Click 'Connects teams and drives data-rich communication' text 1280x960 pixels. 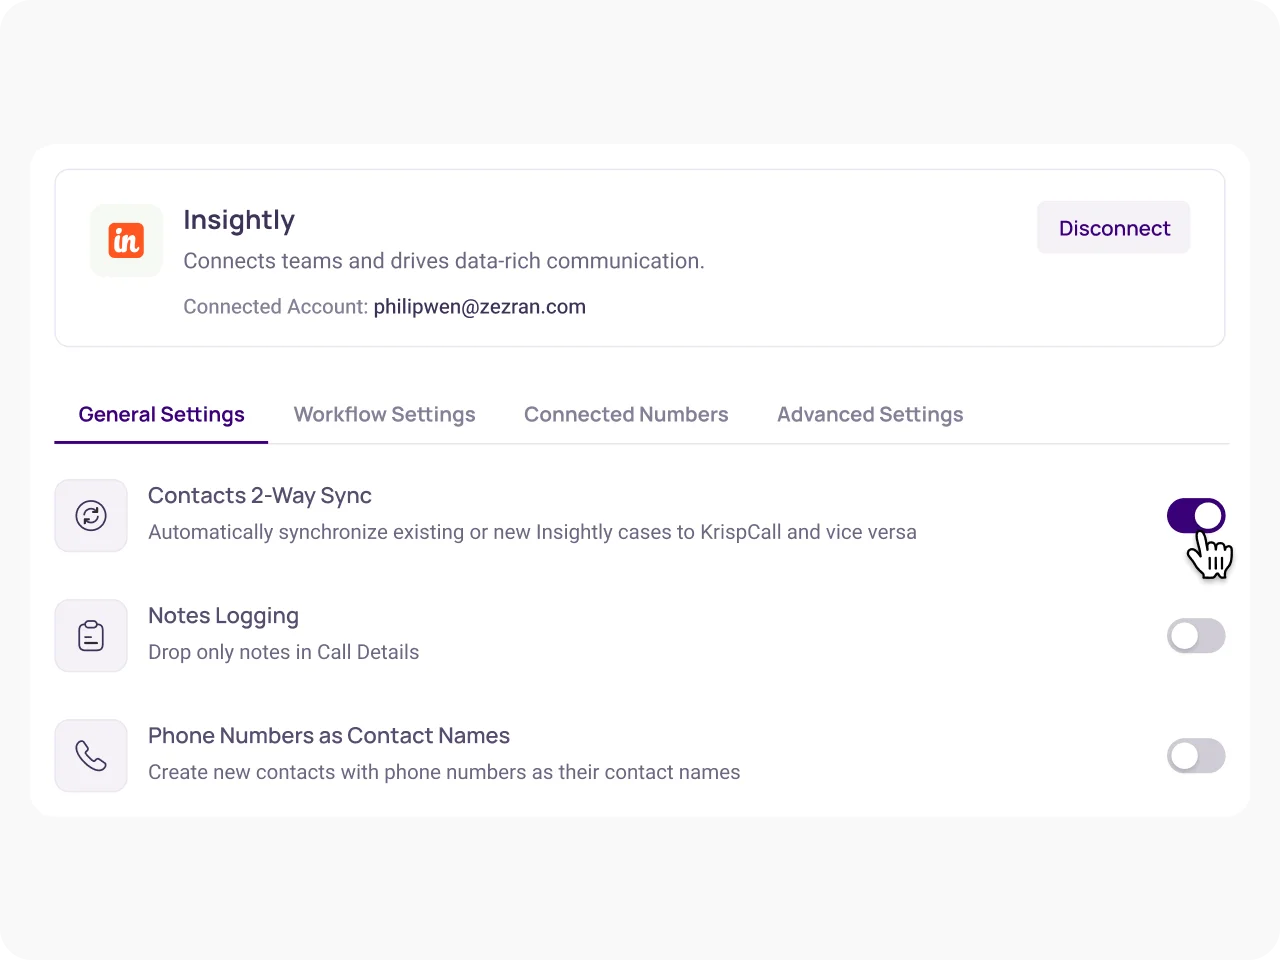444,261
